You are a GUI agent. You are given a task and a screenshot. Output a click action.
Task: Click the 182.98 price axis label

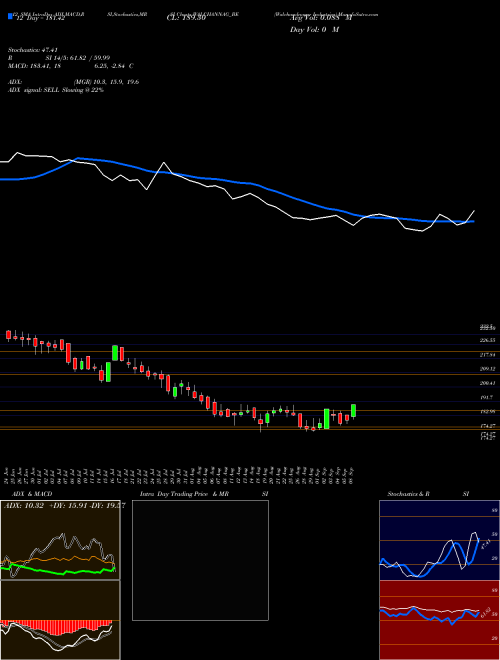487,411
